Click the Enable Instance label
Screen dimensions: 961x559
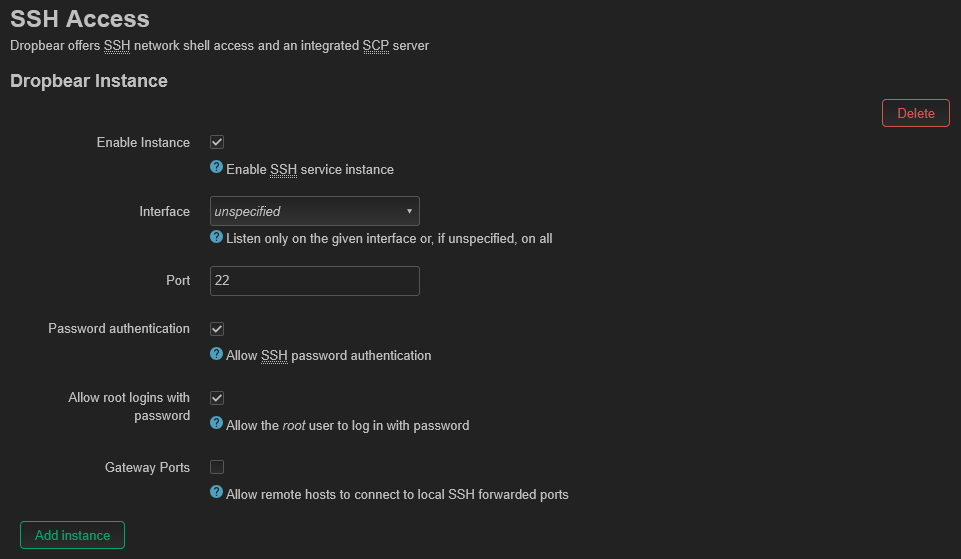(143, 142)
